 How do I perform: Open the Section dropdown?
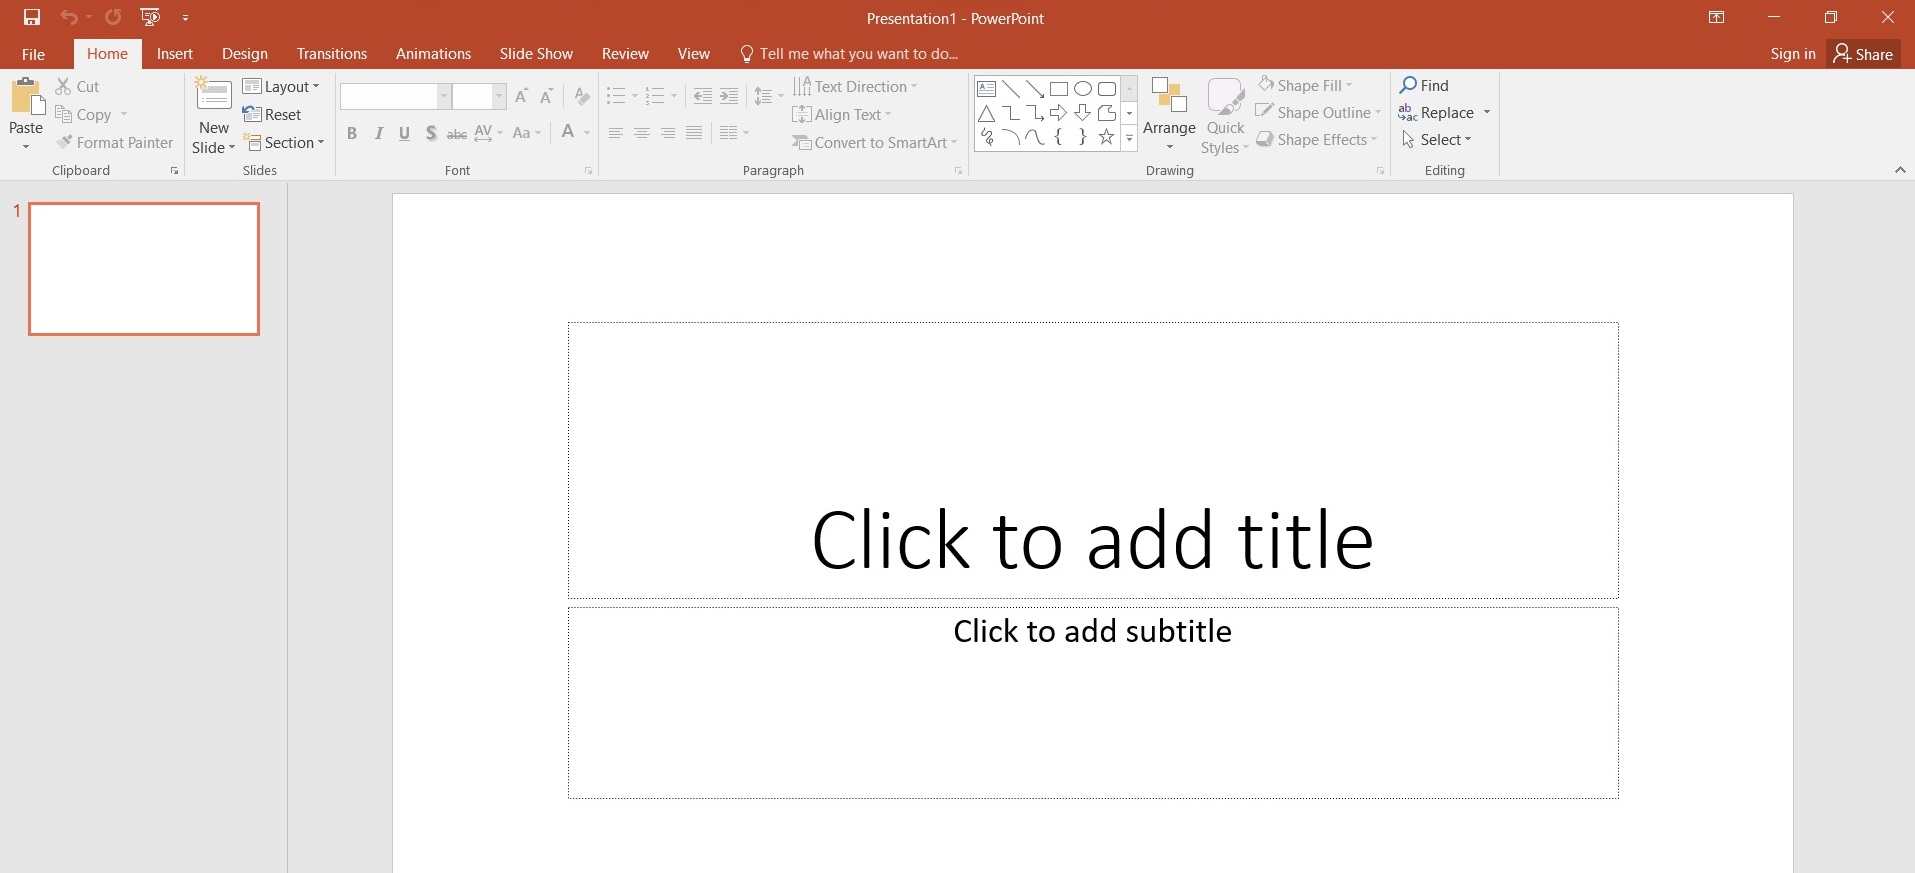click(284, 142)
